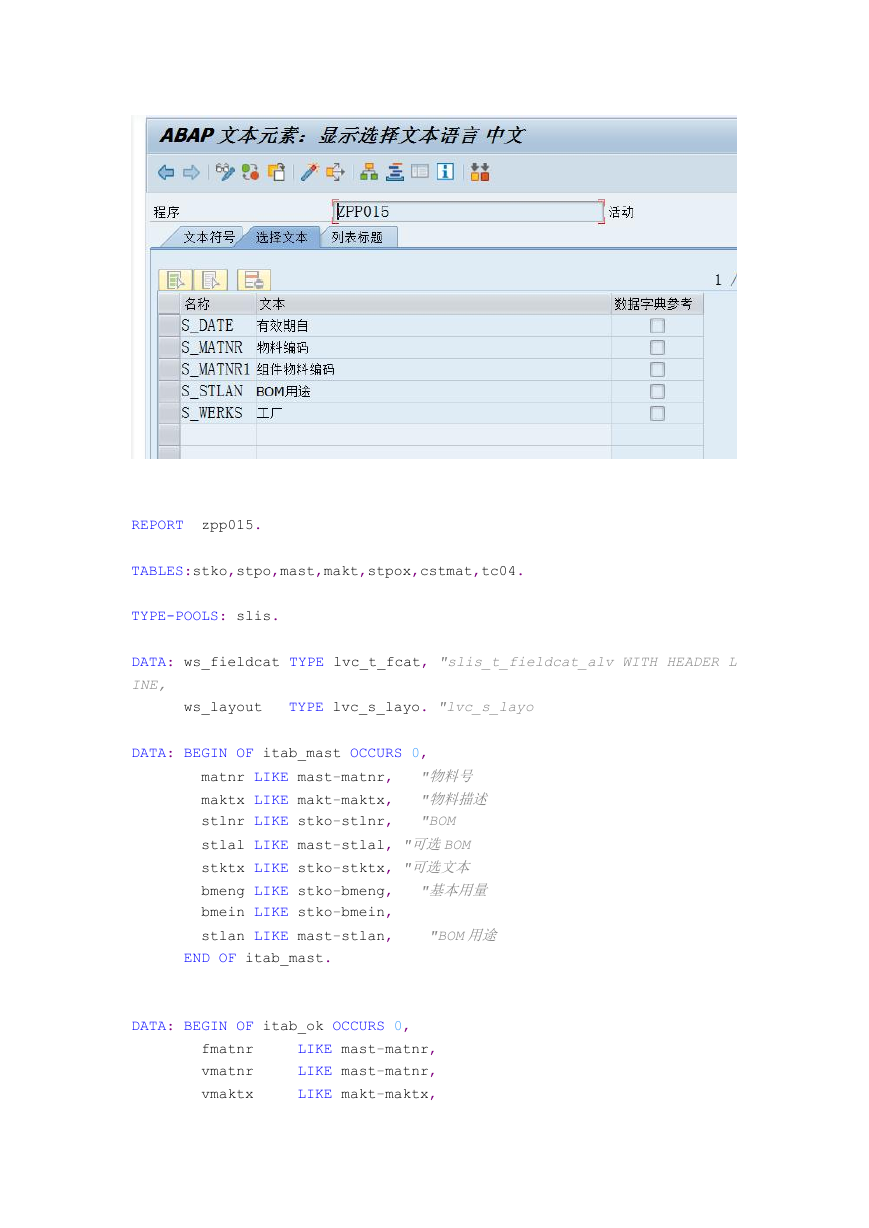The image size is (869, 1228).
Task: Click the Display Object List hierarchy icon
Action: [x=369, y=172]
